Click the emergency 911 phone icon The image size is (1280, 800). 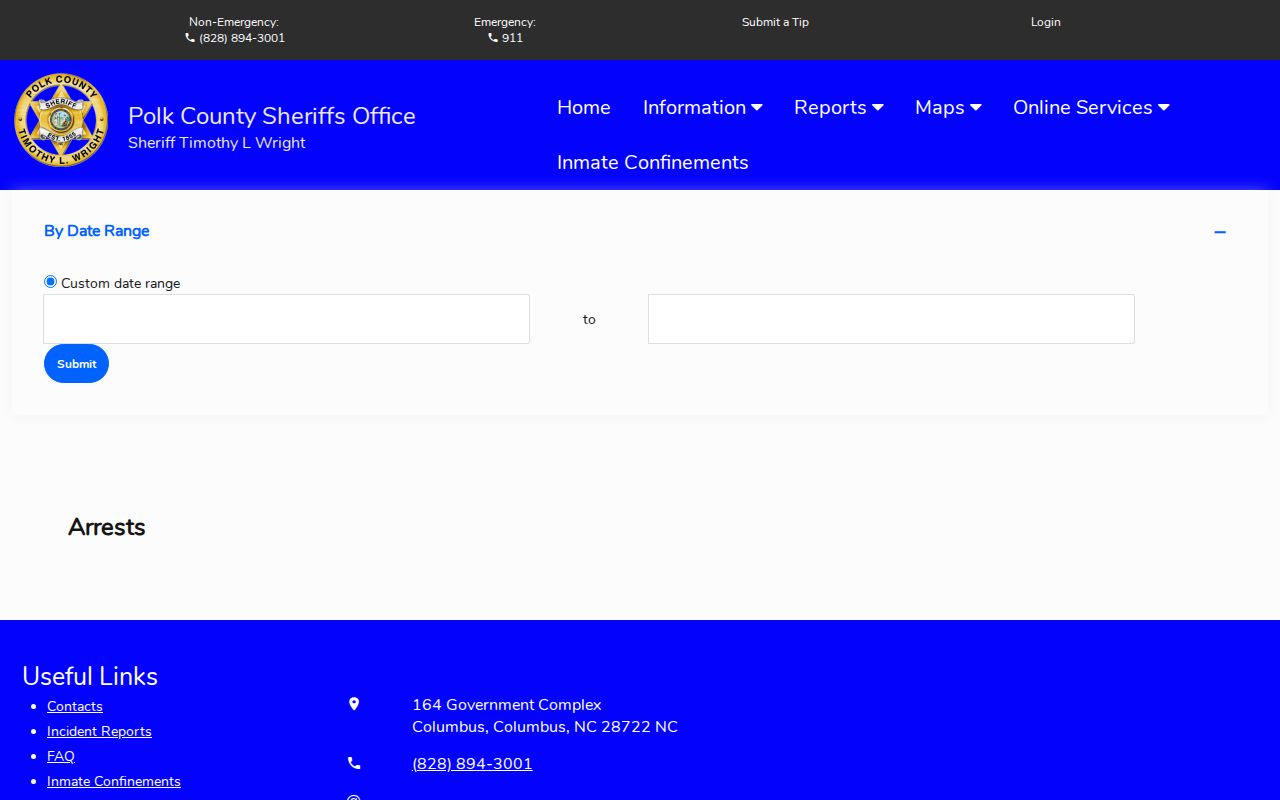[493, 38]
